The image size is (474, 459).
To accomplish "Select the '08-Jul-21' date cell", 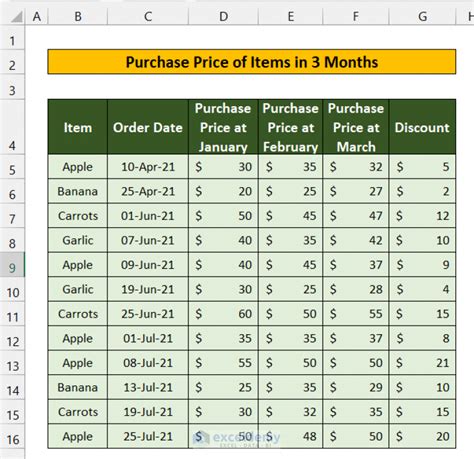I will tap(148, 363).
